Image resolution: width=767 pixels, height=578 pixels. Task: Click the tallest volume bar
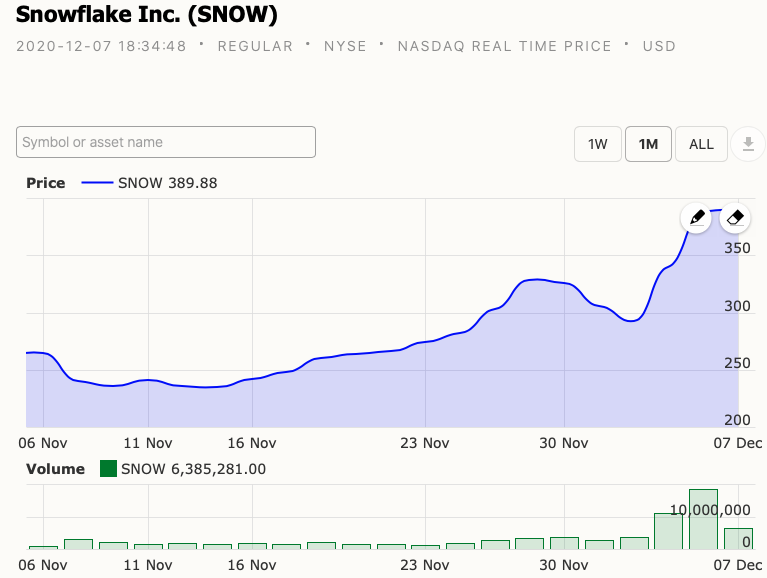703,519
